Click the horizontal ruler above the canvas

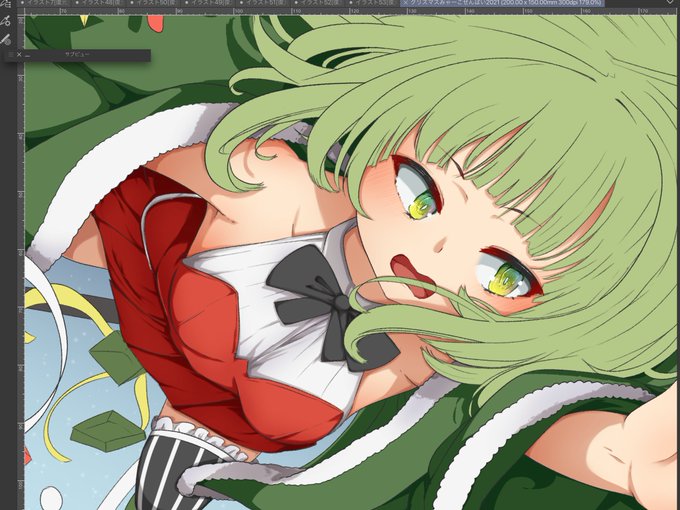(351, 11)
